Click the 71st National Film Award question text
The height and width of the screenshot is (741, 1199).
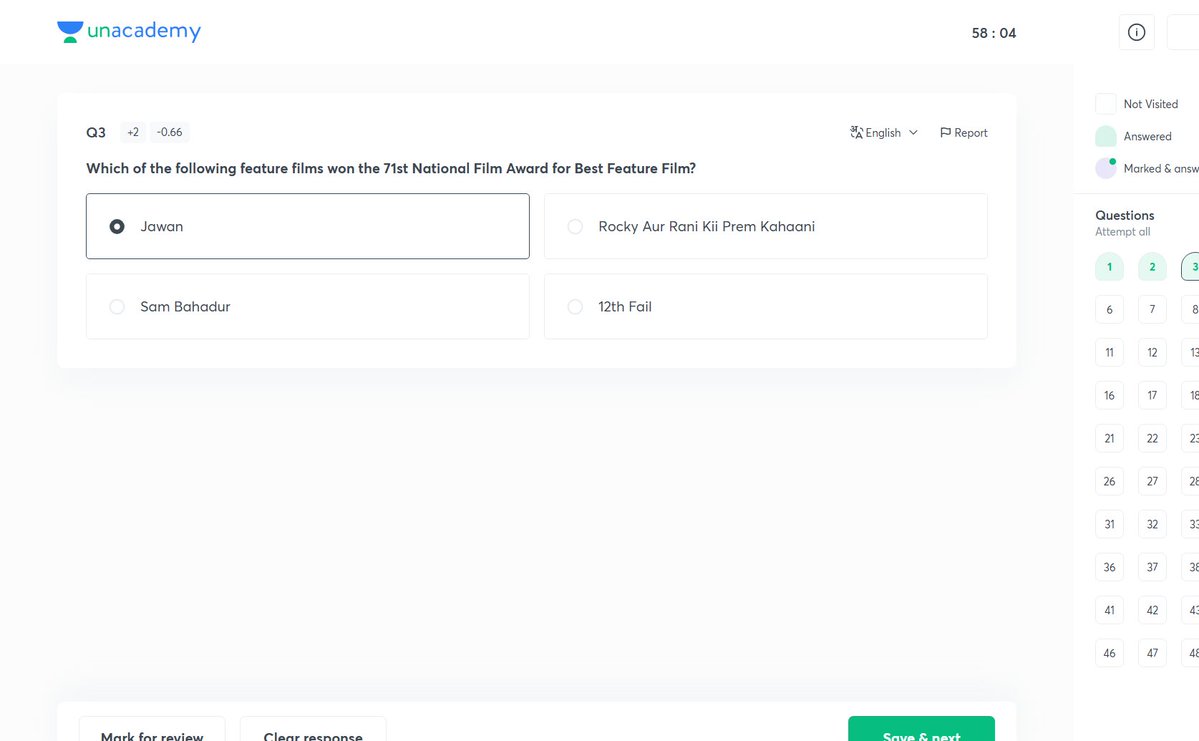pos(391,168)
